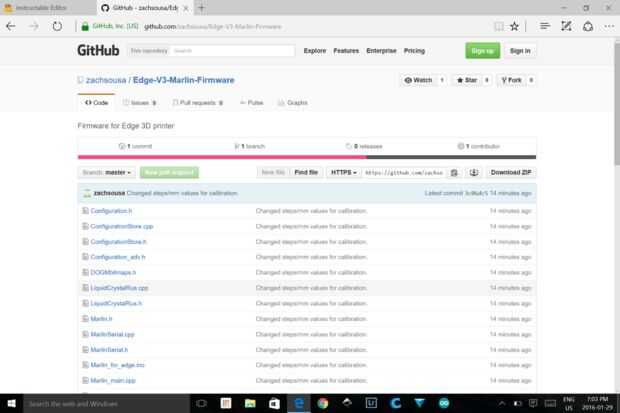Click the green padlock security icon
Viewport: 620px width, 413px height.
pyautogui.click(x=85, y=27)
